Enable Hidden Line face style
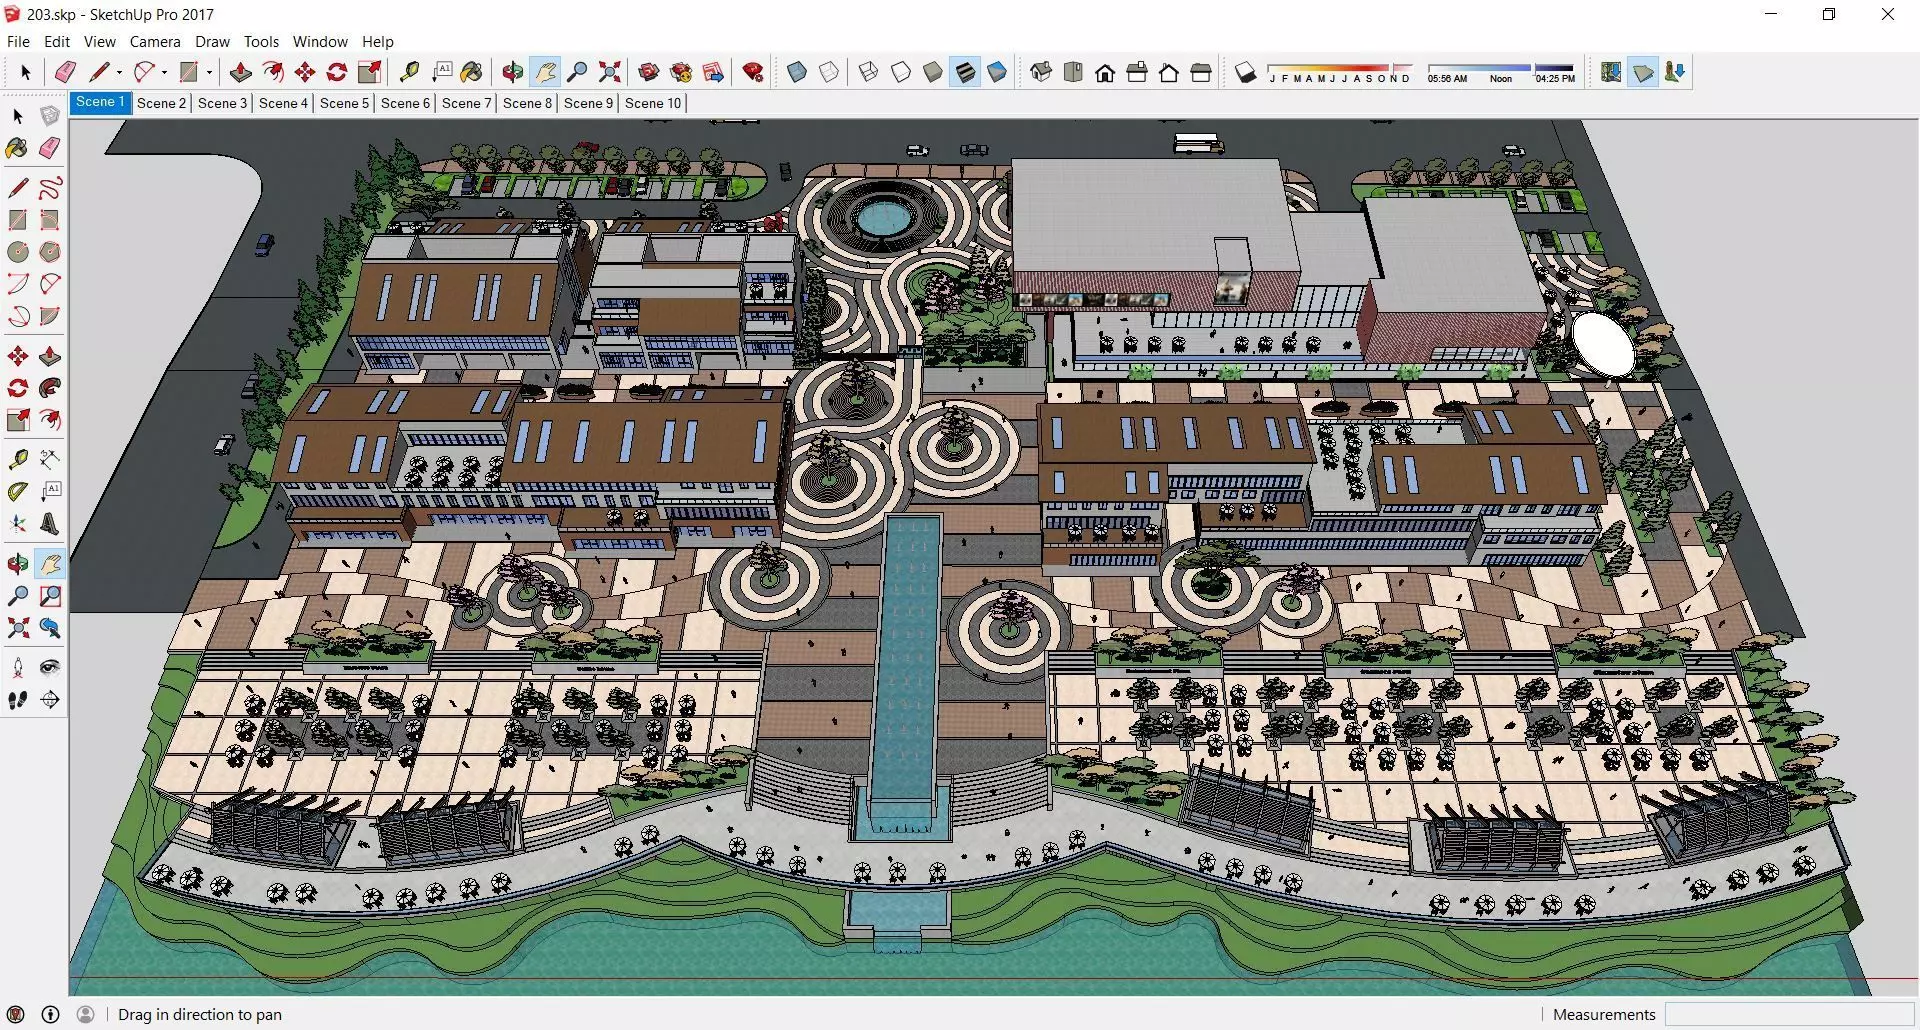Viewport: 1920px width, 1030px height. pyautogui.click(x=901, y=72)
